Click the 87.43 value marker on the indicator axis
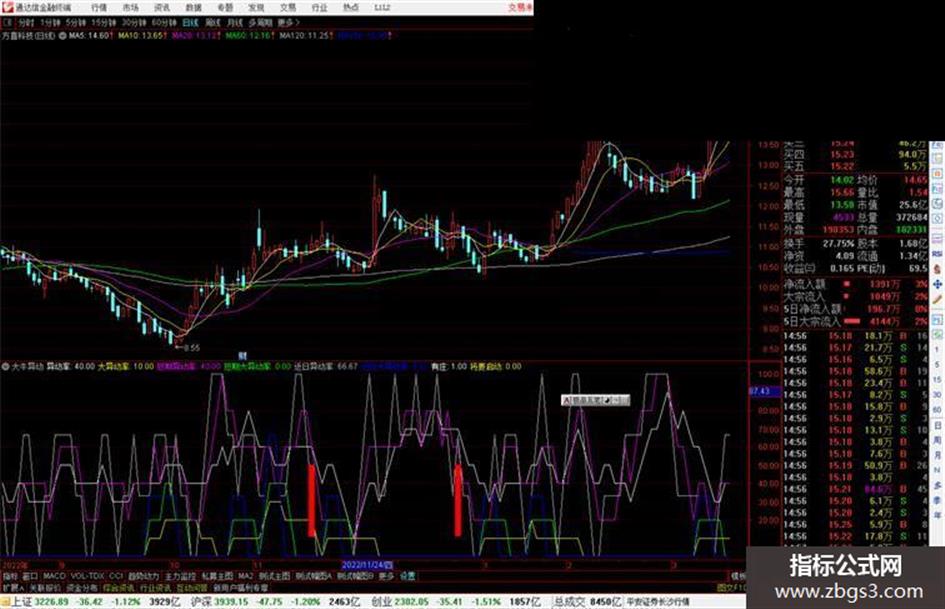Image resolution: width=945 pixels, height=609 pixels. (765, 391)
